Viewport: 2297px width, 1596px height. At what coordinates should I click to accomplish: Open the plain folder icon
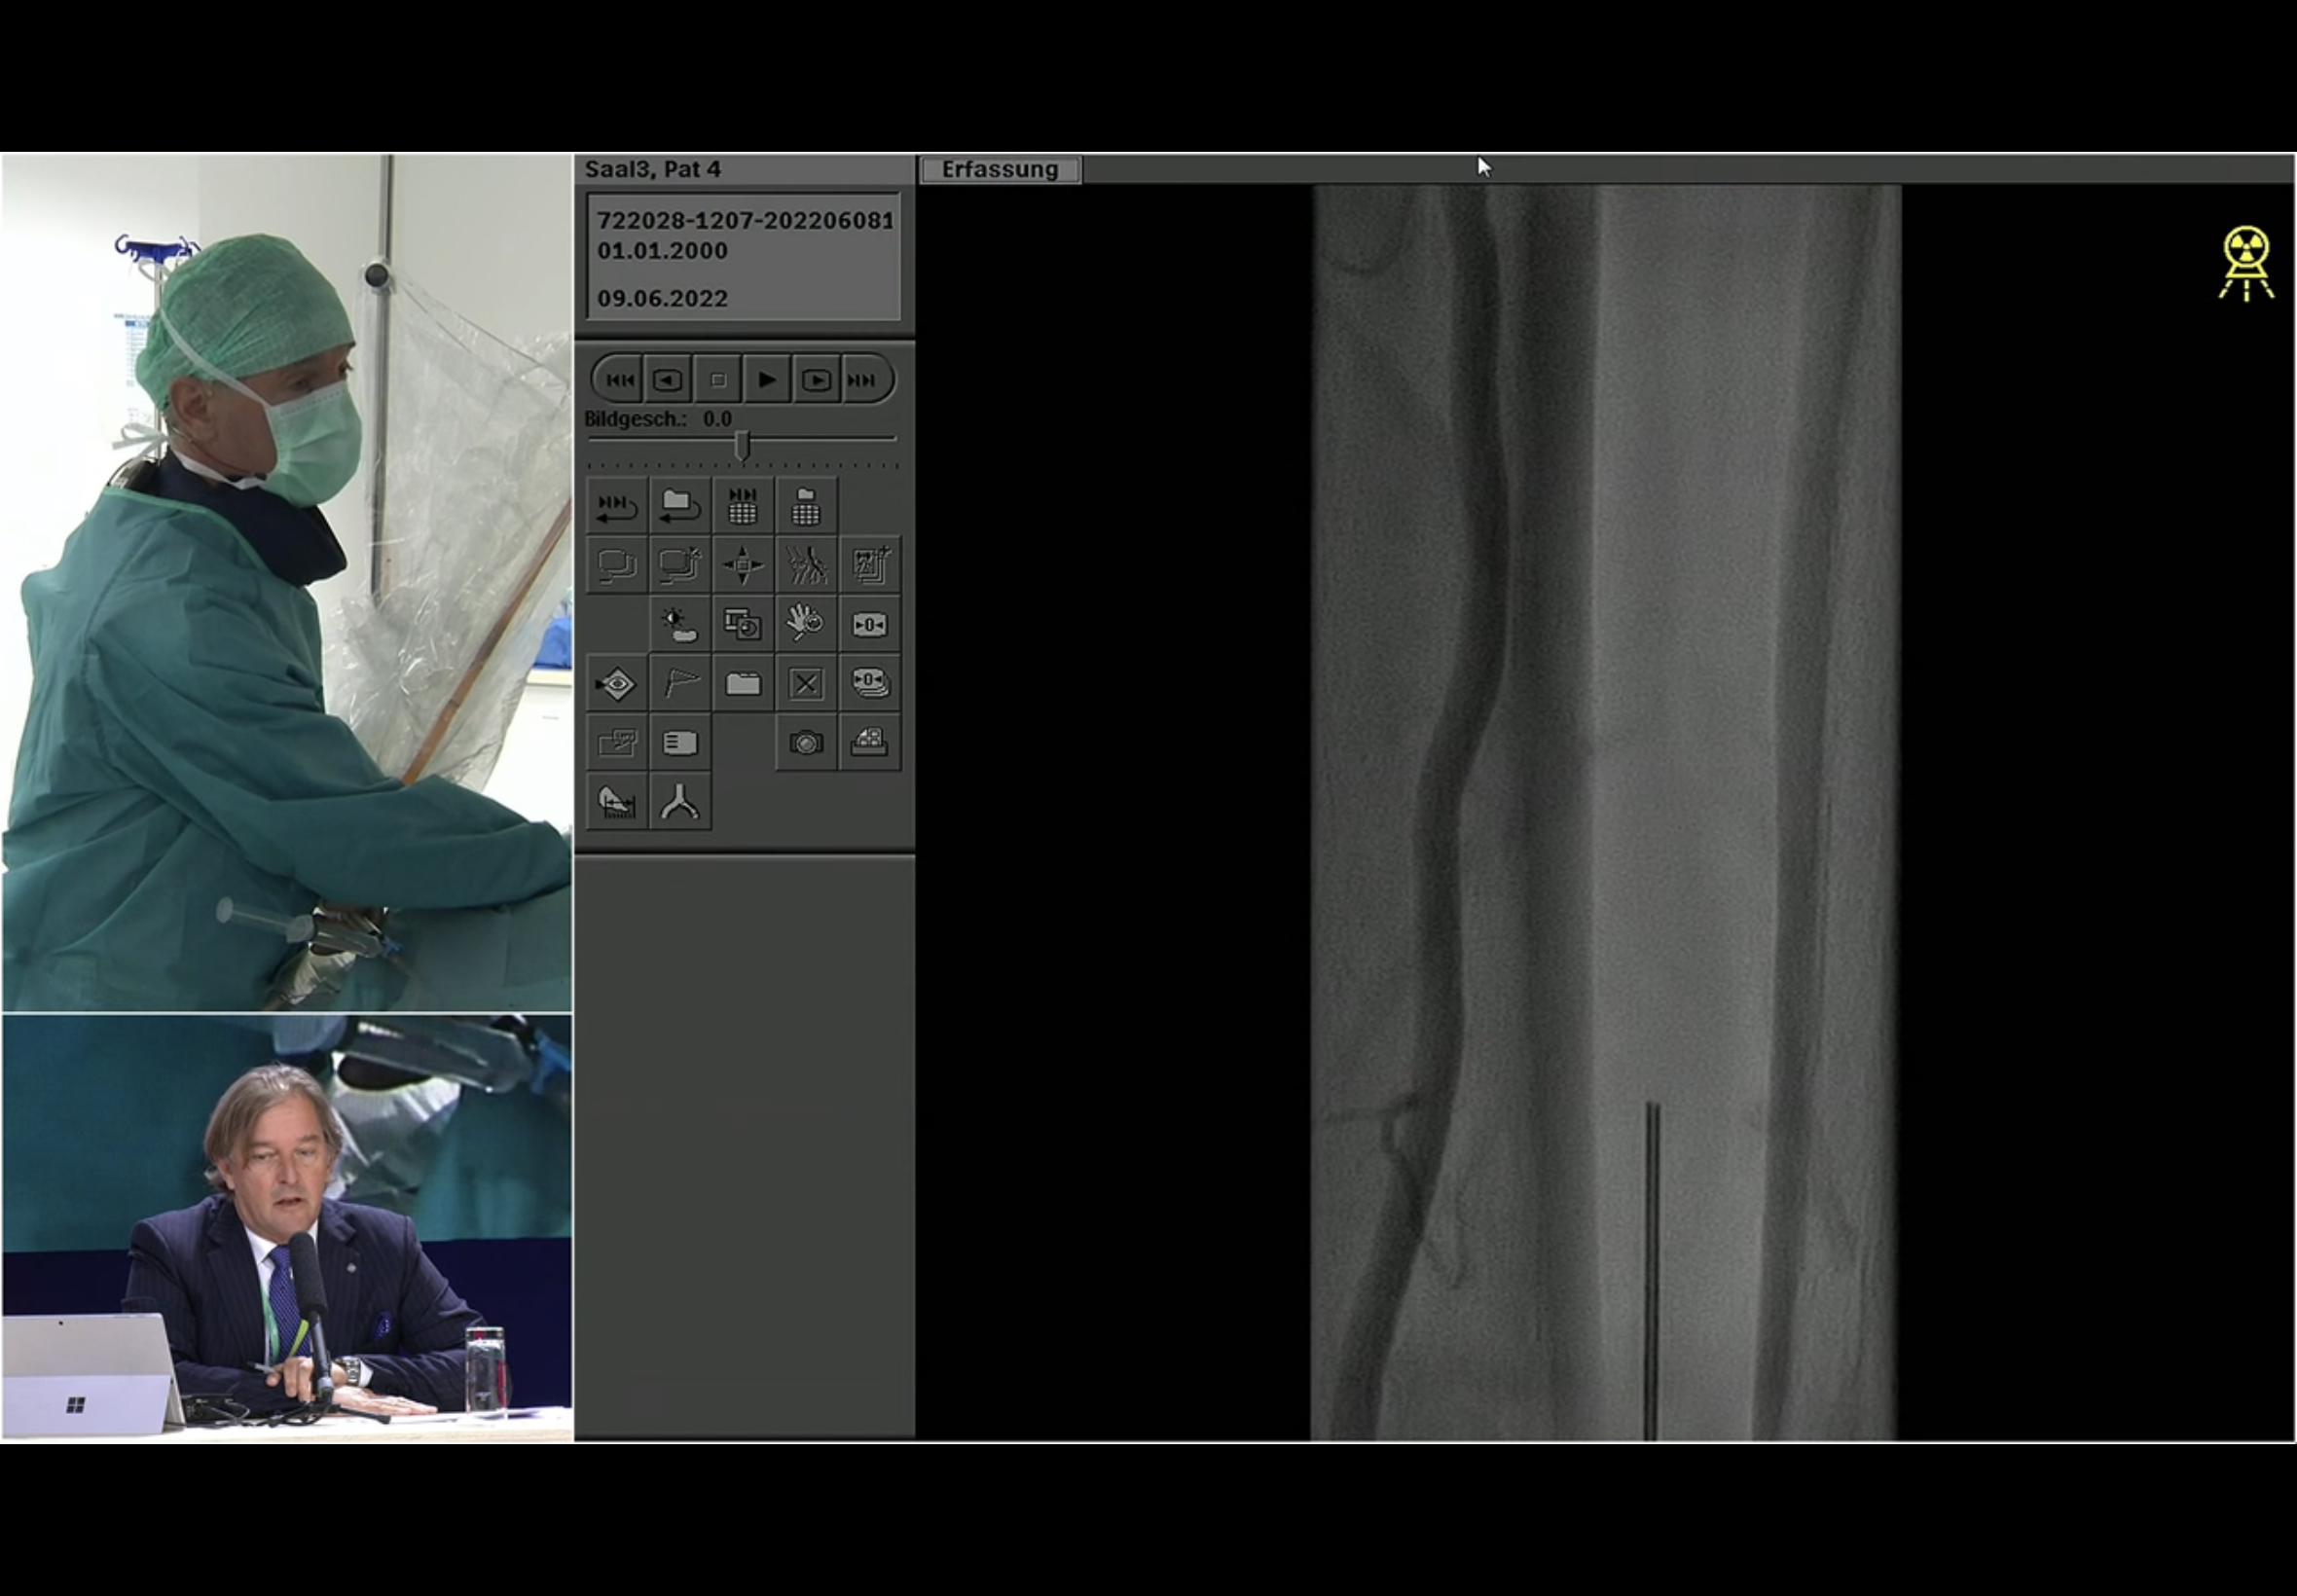[743, 684]
